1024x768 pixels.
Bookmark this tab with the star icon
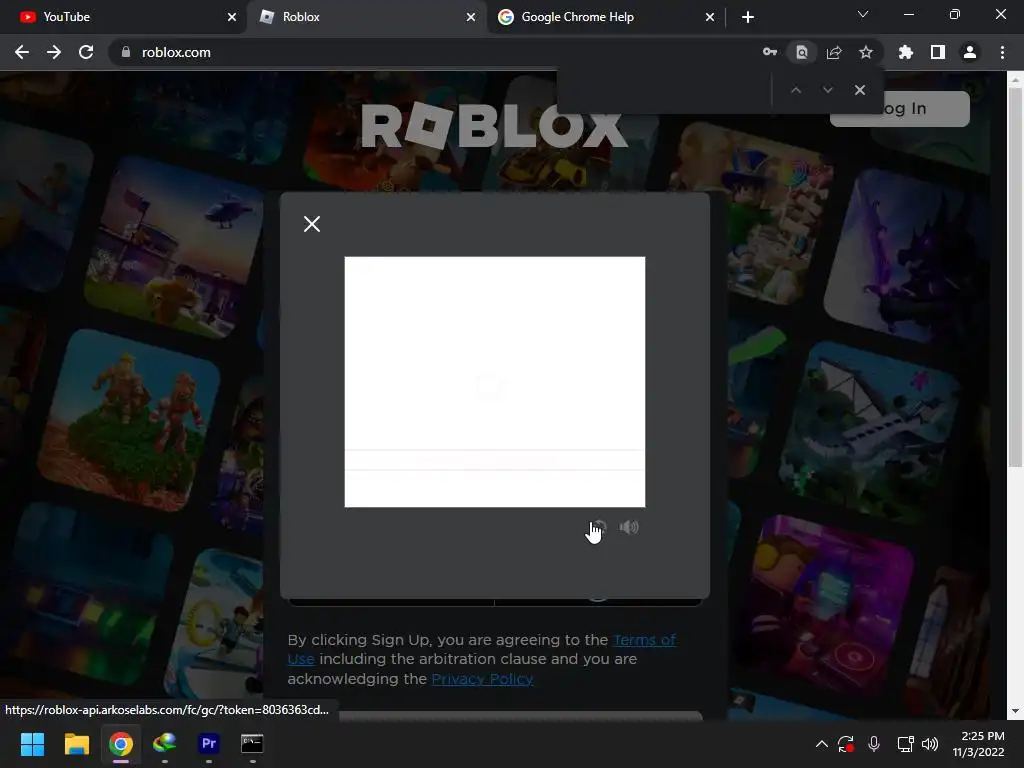[866, 52]
